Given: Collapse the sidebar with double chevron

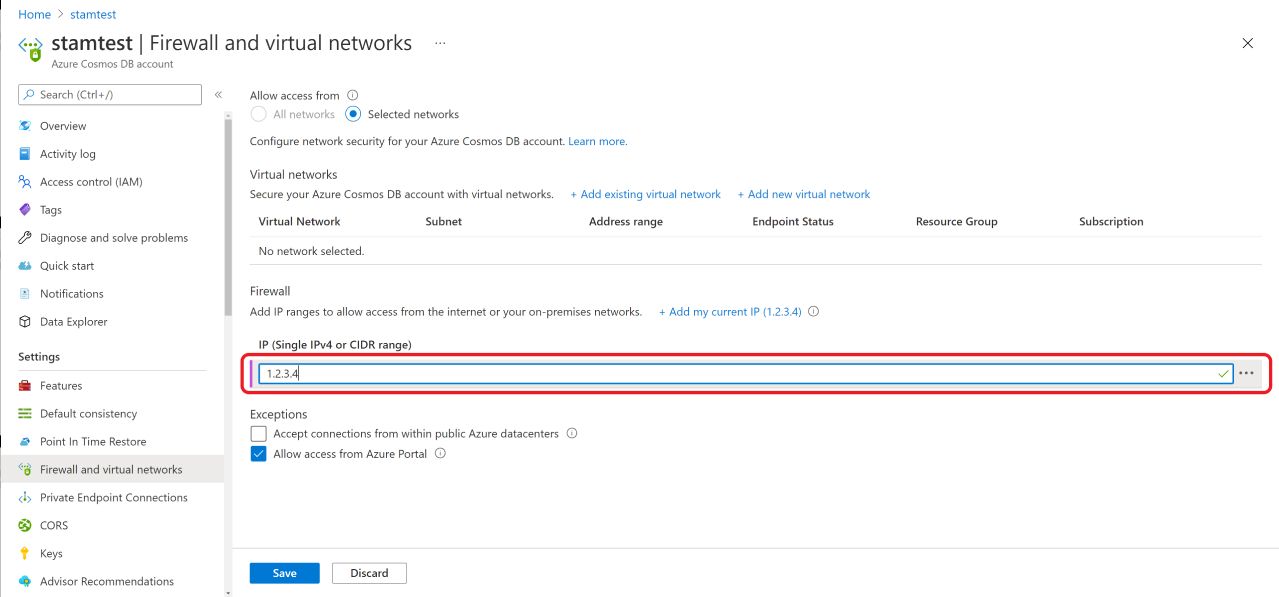Looking at the screenshot, I should click(x=218, y=95).
